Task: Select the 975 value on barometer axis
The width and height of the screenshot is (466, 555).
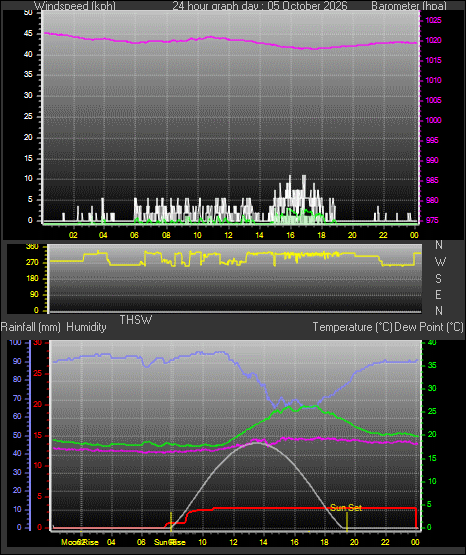Action: pyautogui.click(x=432, y=221)
